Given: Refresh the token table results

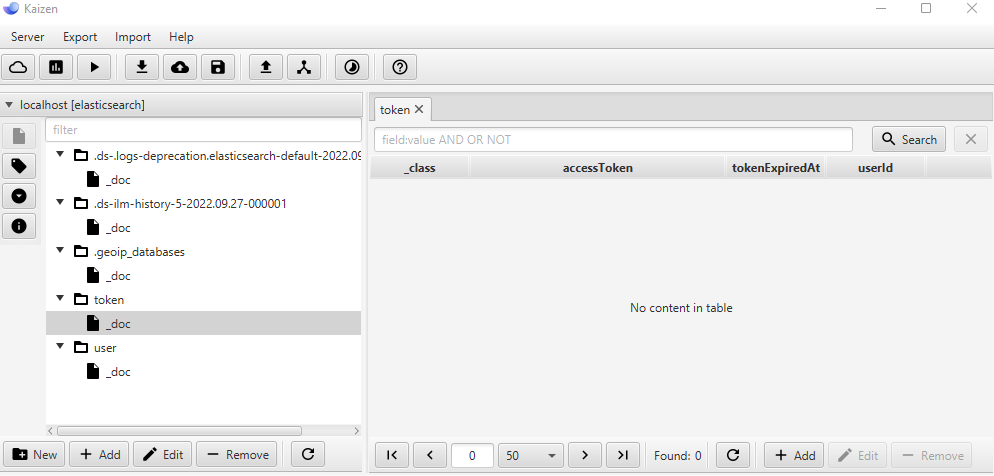Looking at the screenshot, I should pyautogui.click(x=733, y=455).
